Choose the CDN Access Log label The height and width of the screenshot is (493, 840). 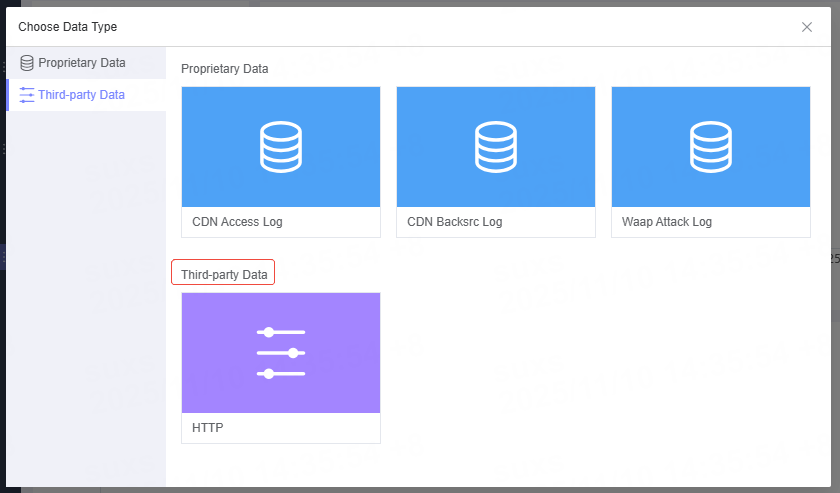coord(237,222)
